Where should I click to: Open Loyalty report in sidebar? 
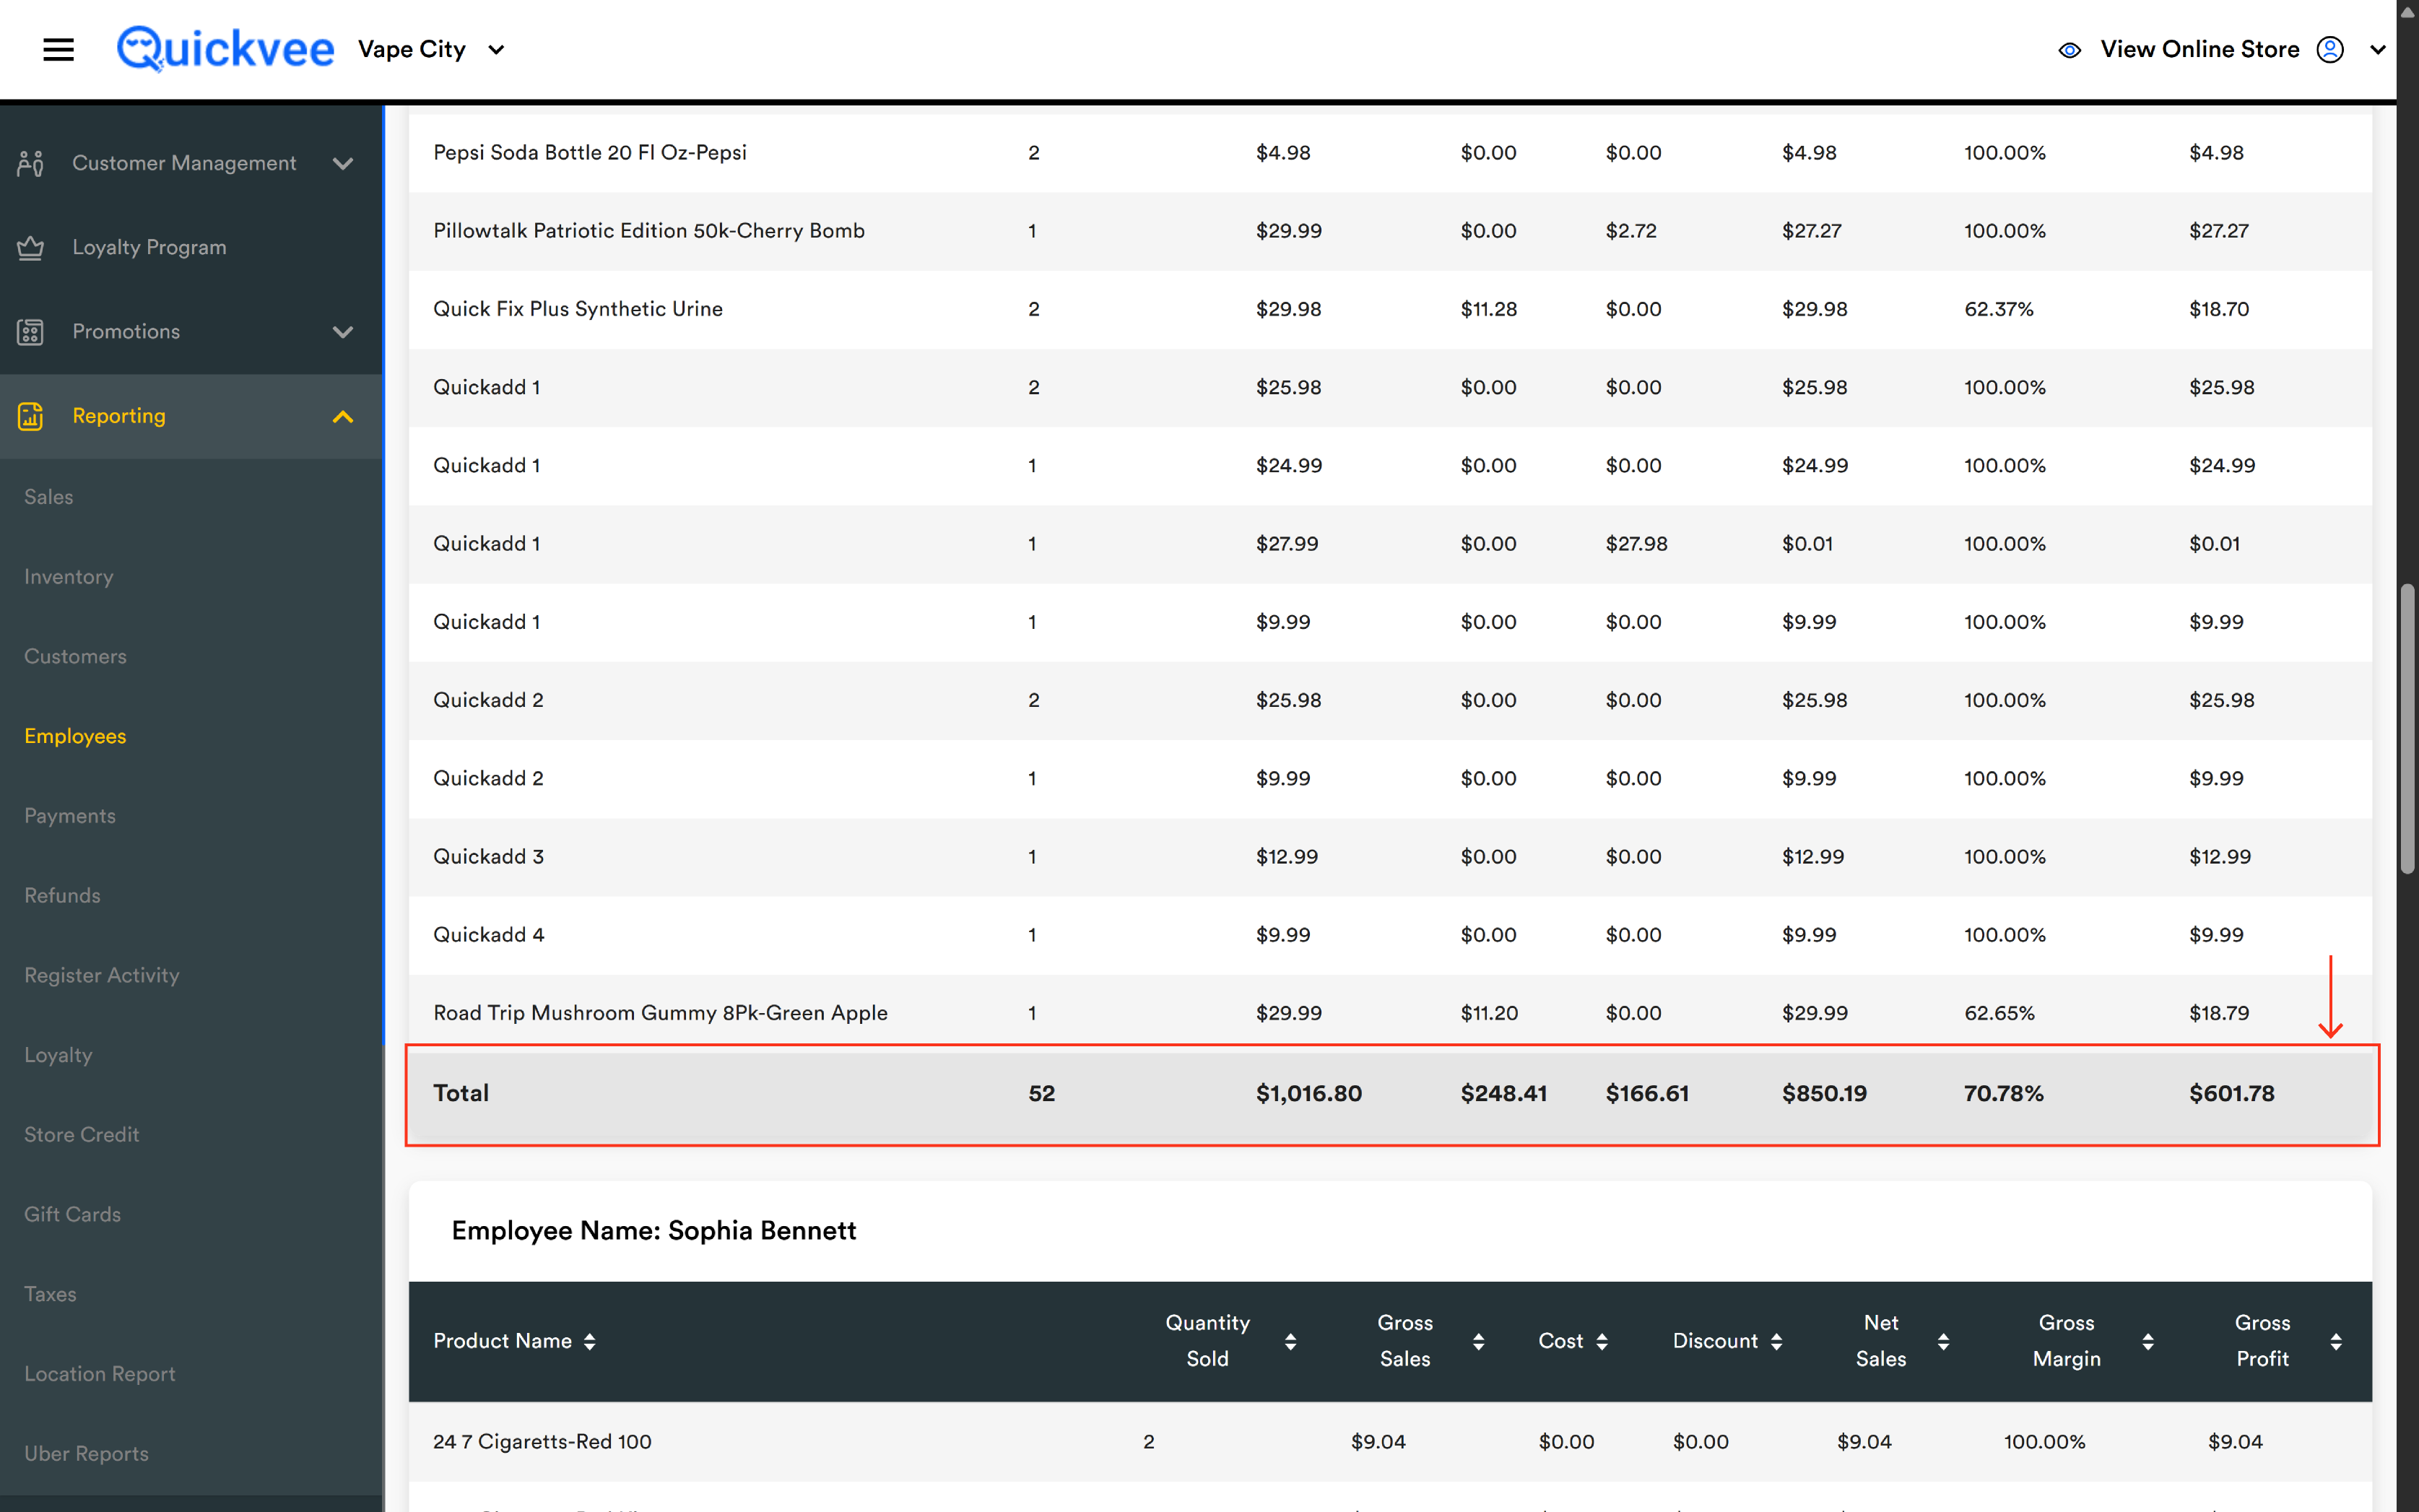coord(58,1054)
